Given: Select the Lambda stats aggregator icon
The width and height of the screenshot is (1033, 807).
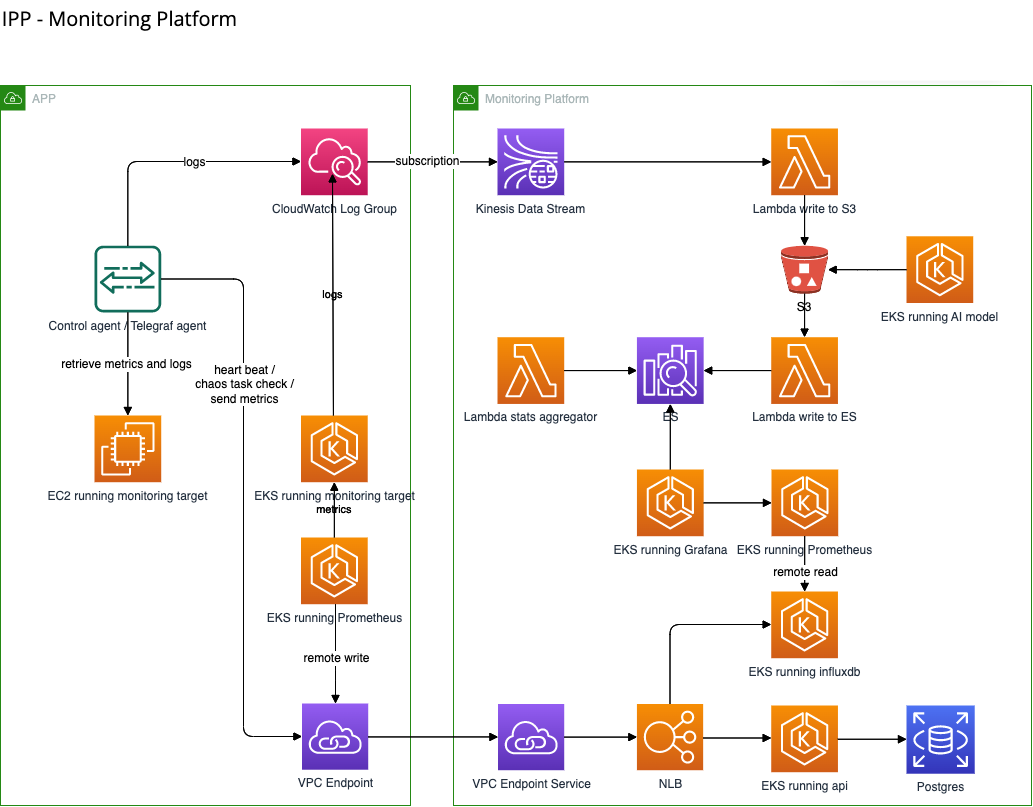Looking at the screenshot, I should (x=530, y=370).
